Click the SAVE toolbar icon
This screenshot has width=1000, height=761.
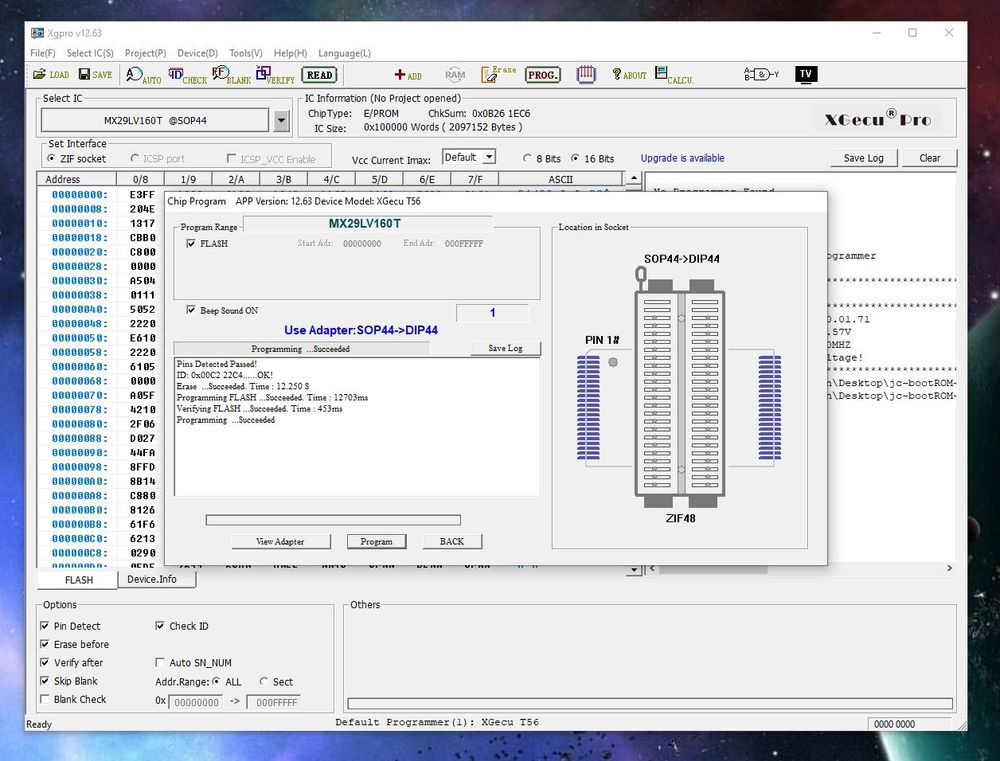point(95,75)
